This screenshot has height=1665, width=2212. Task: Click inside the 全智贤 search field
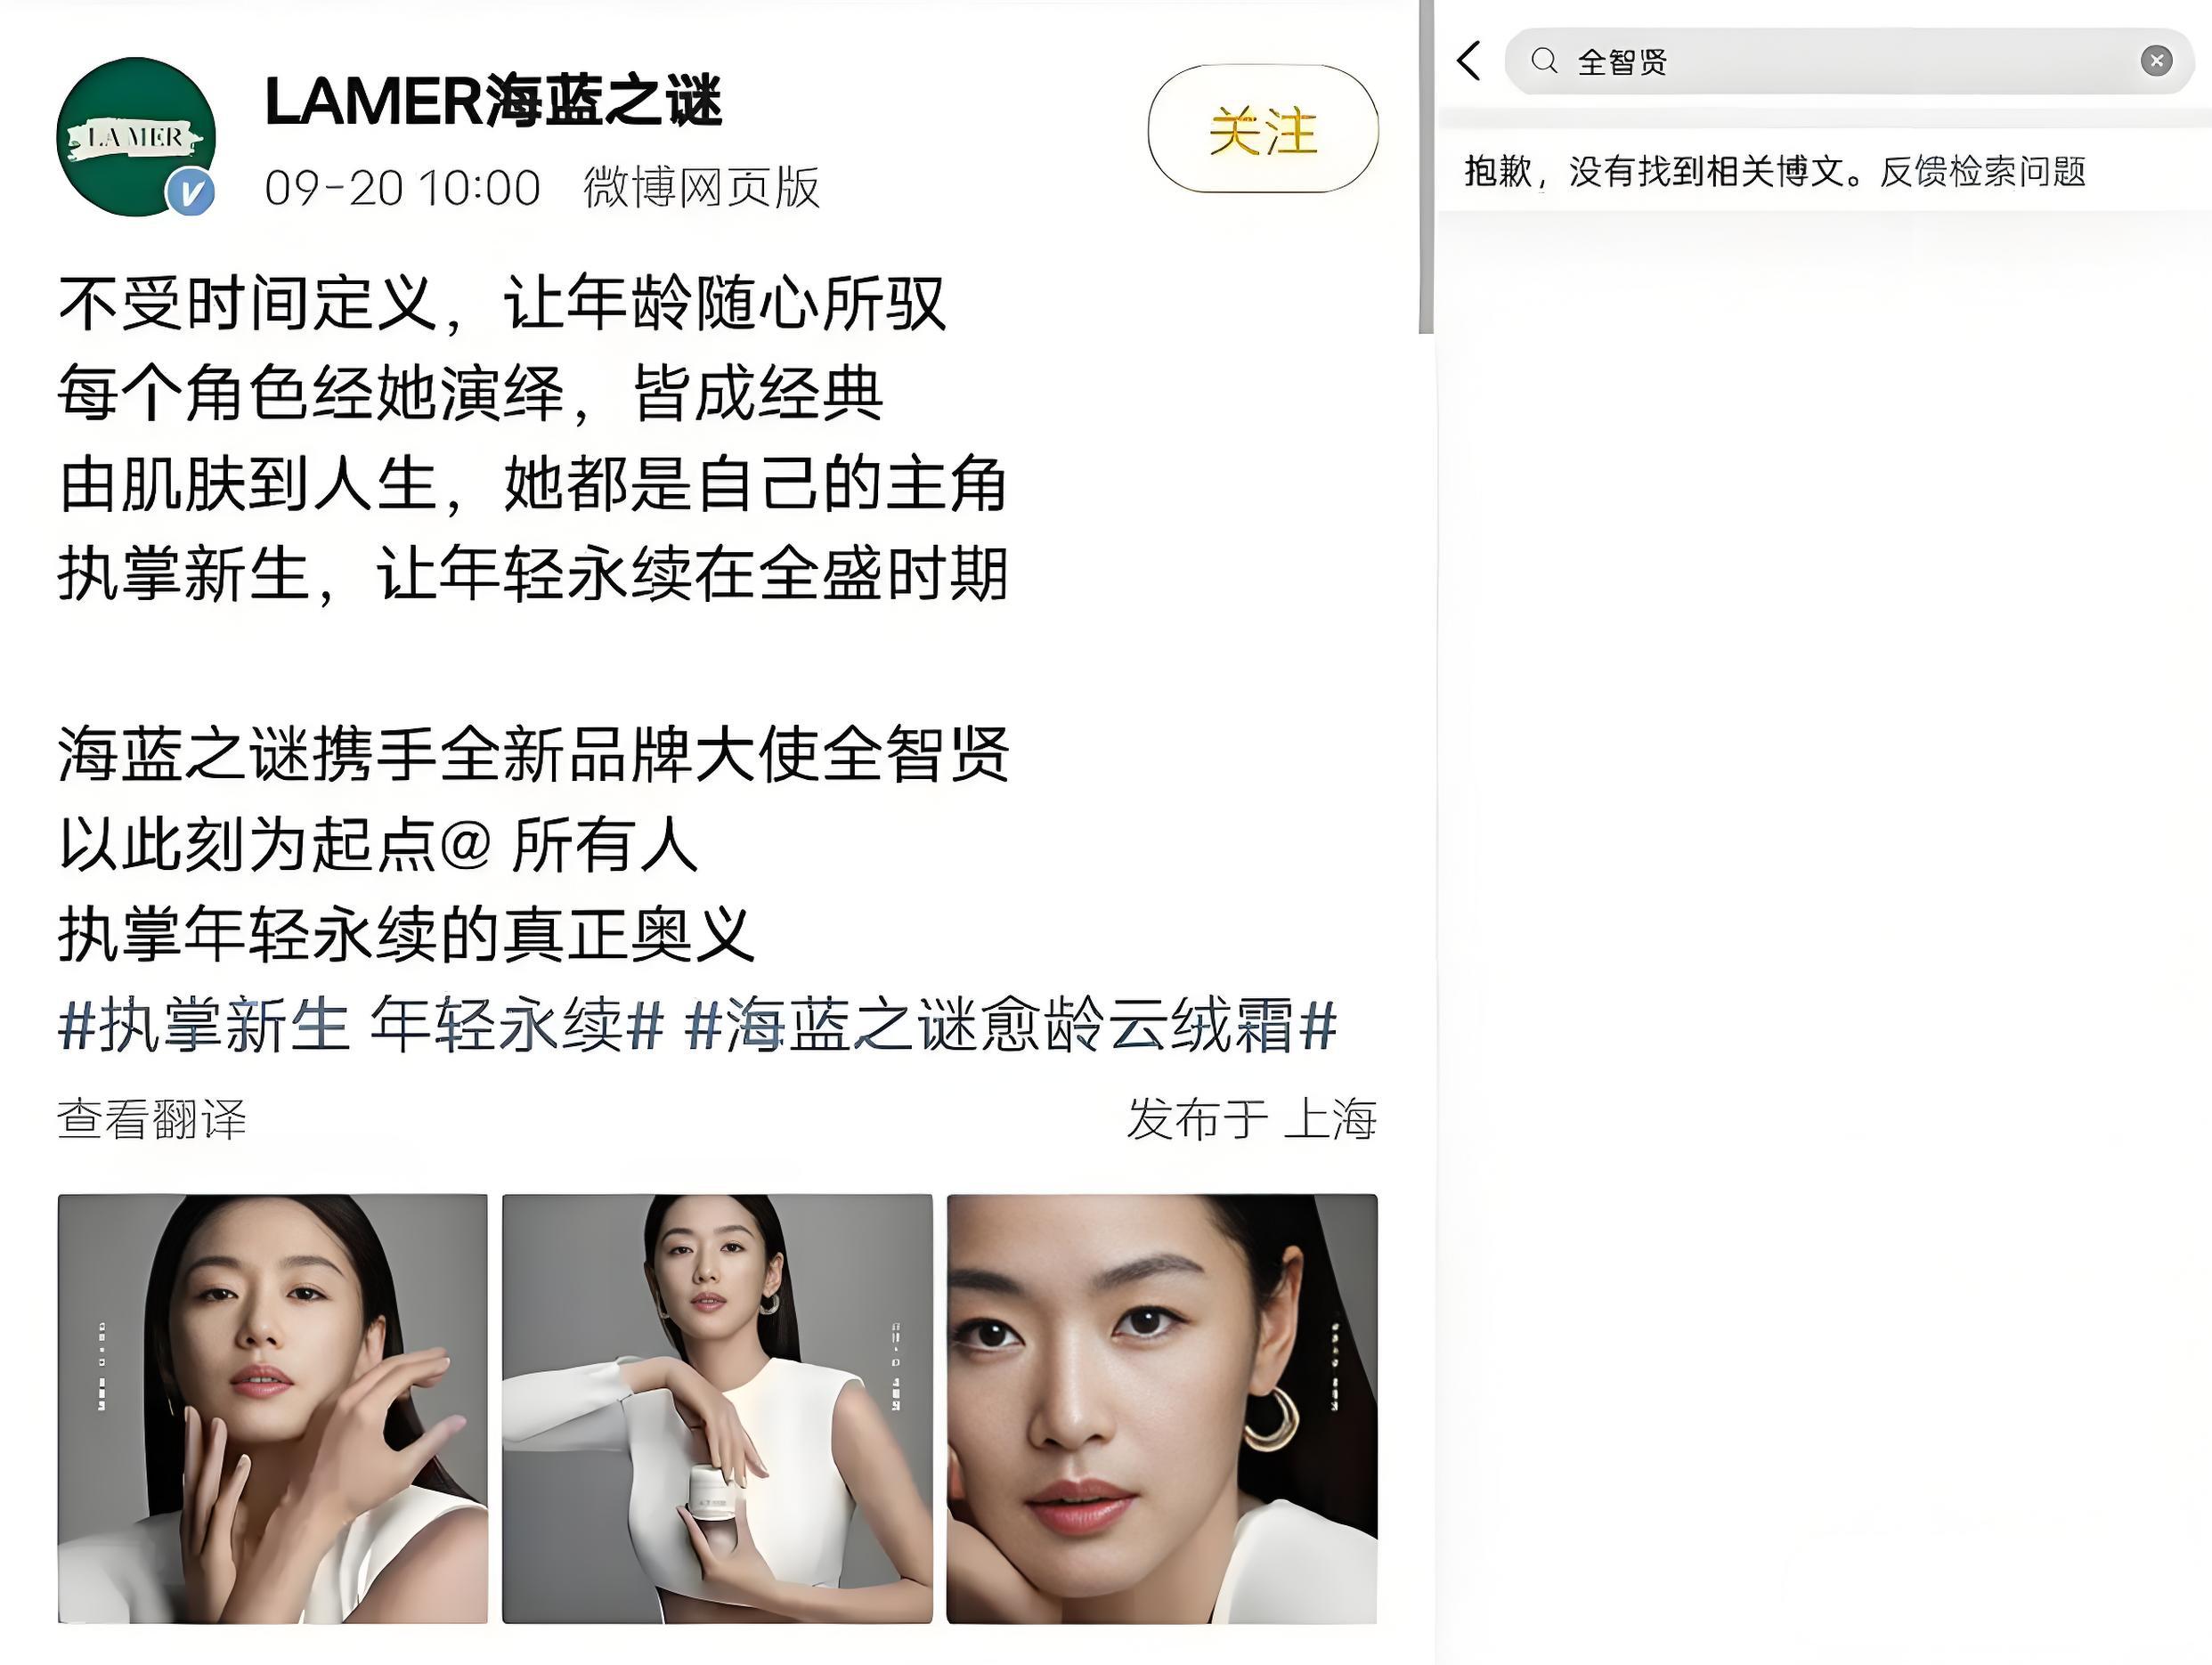click(x=1849, y=61)
